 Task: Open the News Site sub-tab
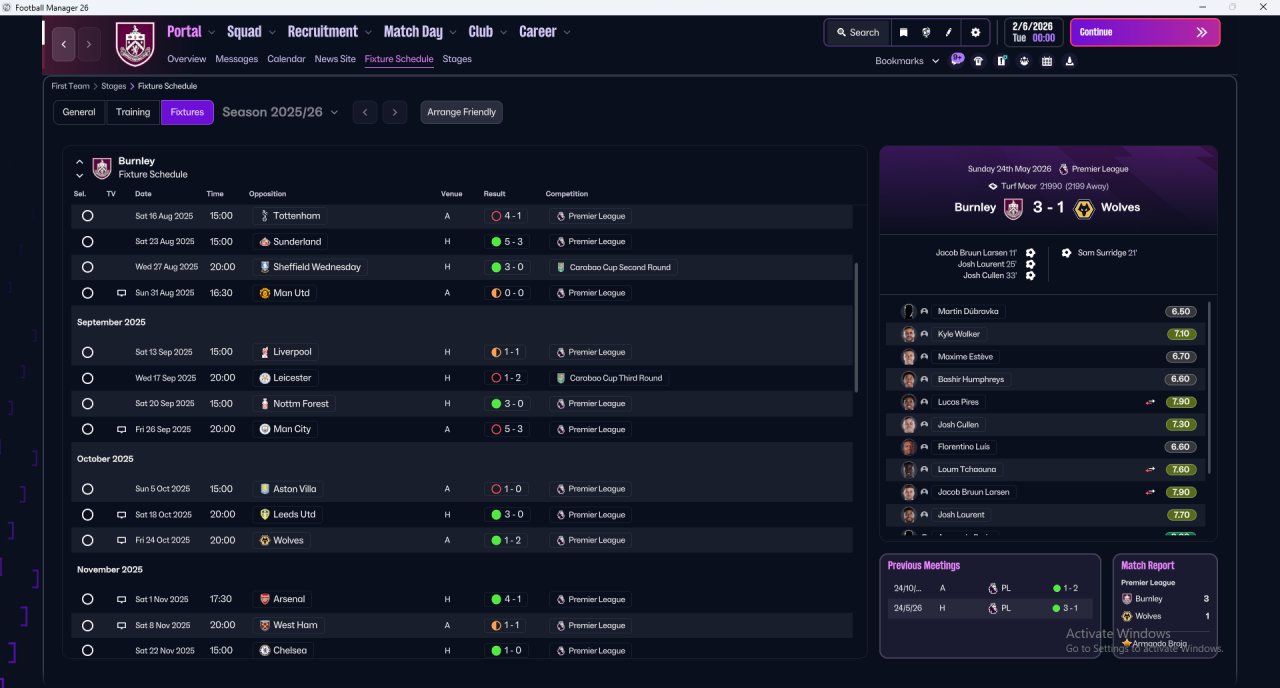335,59
